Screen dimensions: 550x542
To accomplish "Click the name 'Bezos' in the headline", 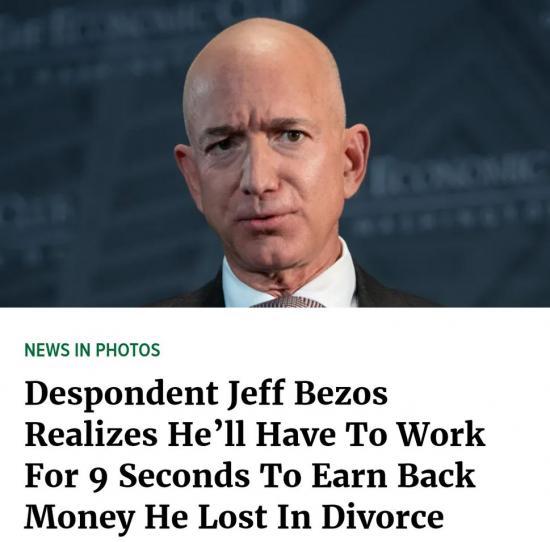I will pyautogui.click(x=341, y=393).
